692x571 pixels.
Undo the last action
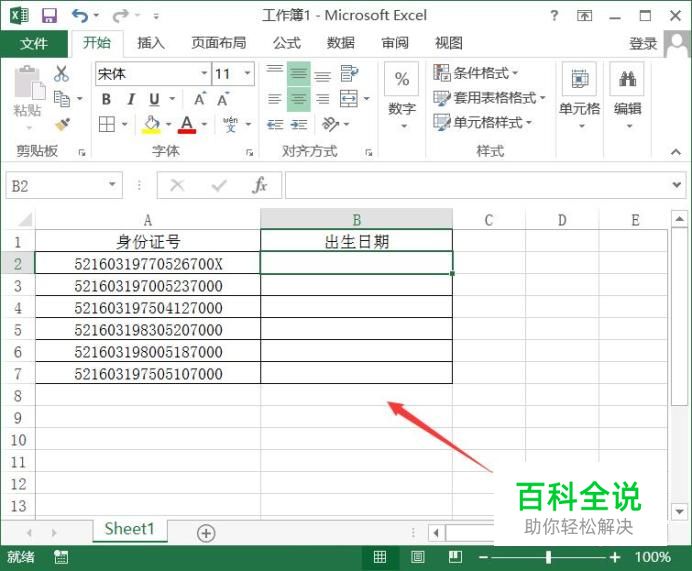(80, 16)
